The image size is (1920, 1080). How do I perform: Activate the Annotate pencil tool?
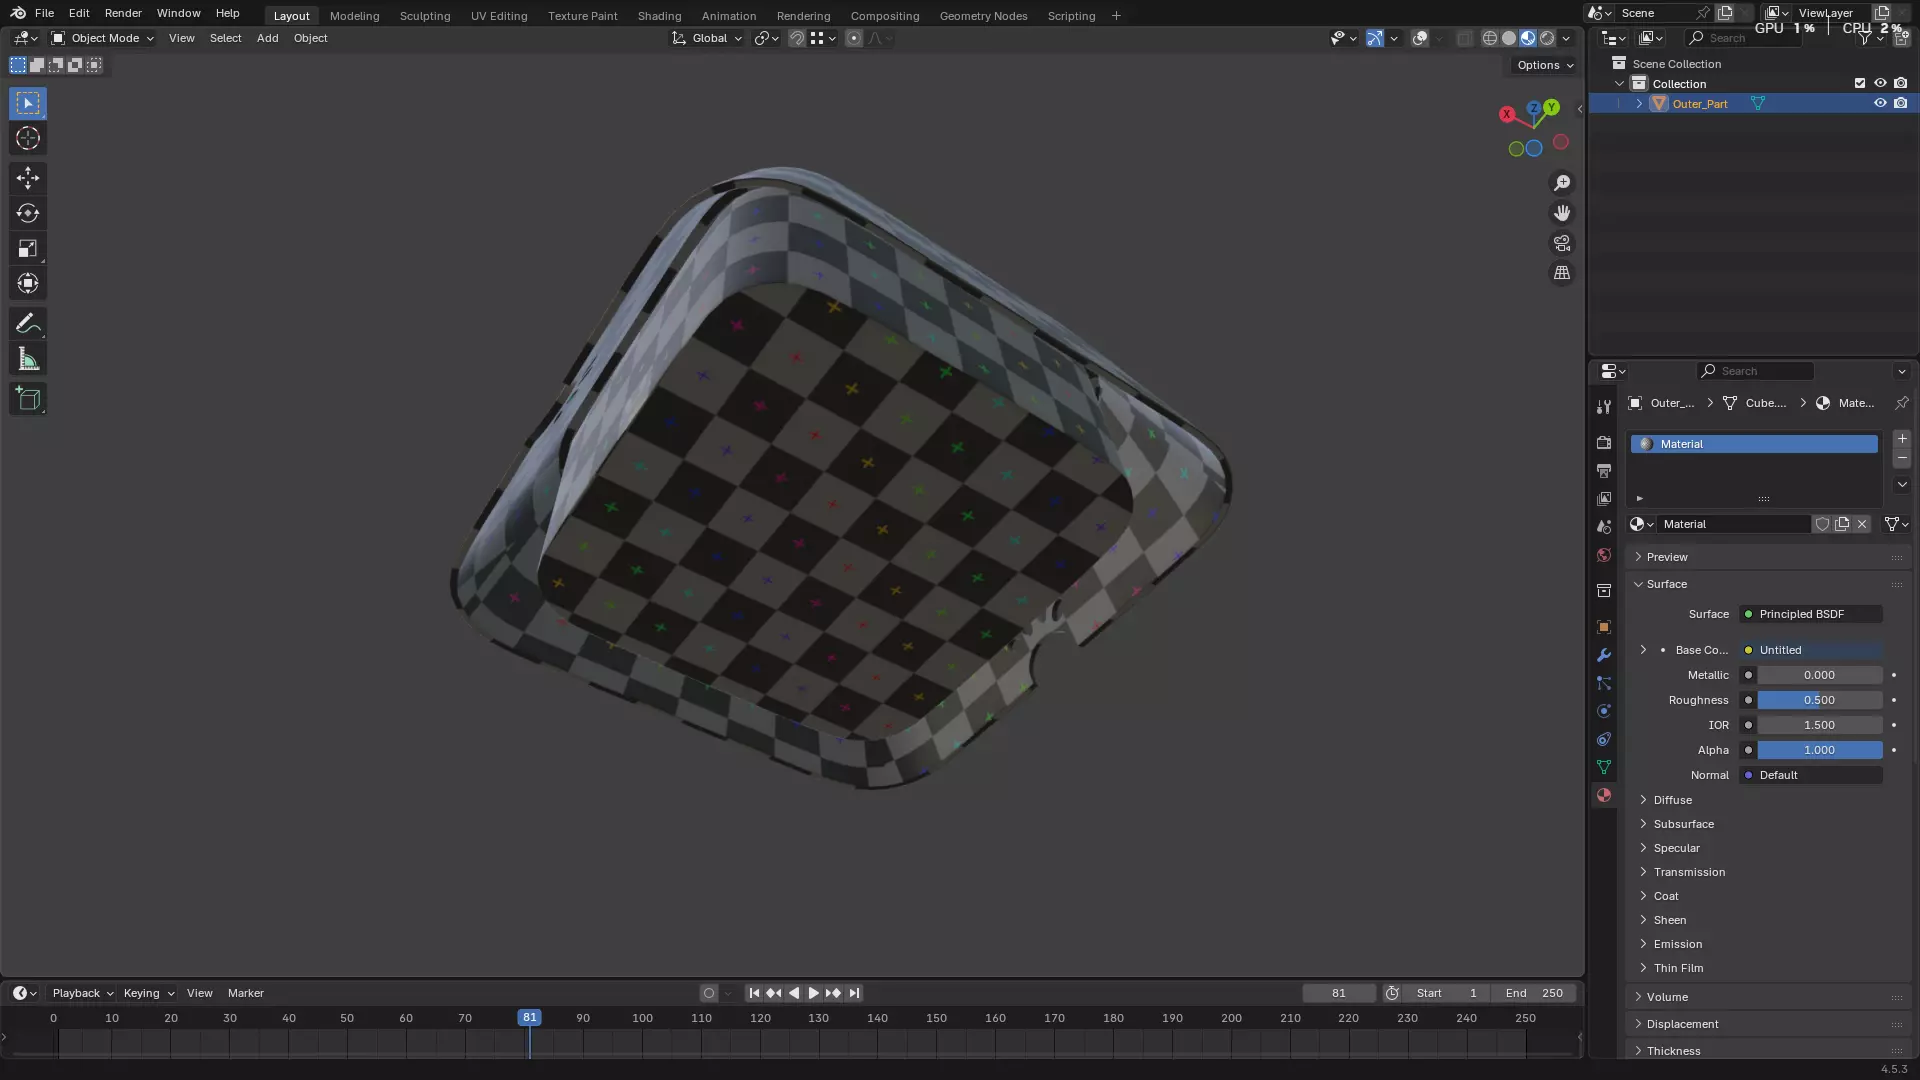click(x=28, y=324)
